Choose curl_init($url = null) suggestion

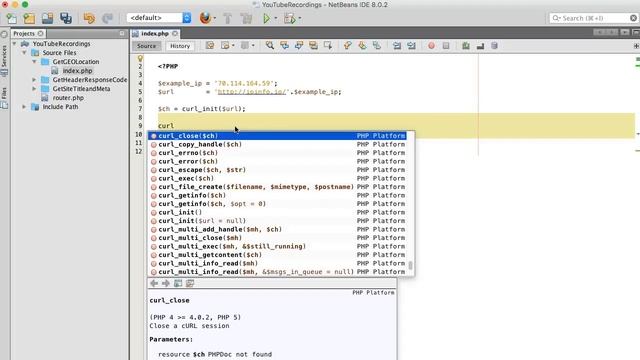click(x=278, y=221)
